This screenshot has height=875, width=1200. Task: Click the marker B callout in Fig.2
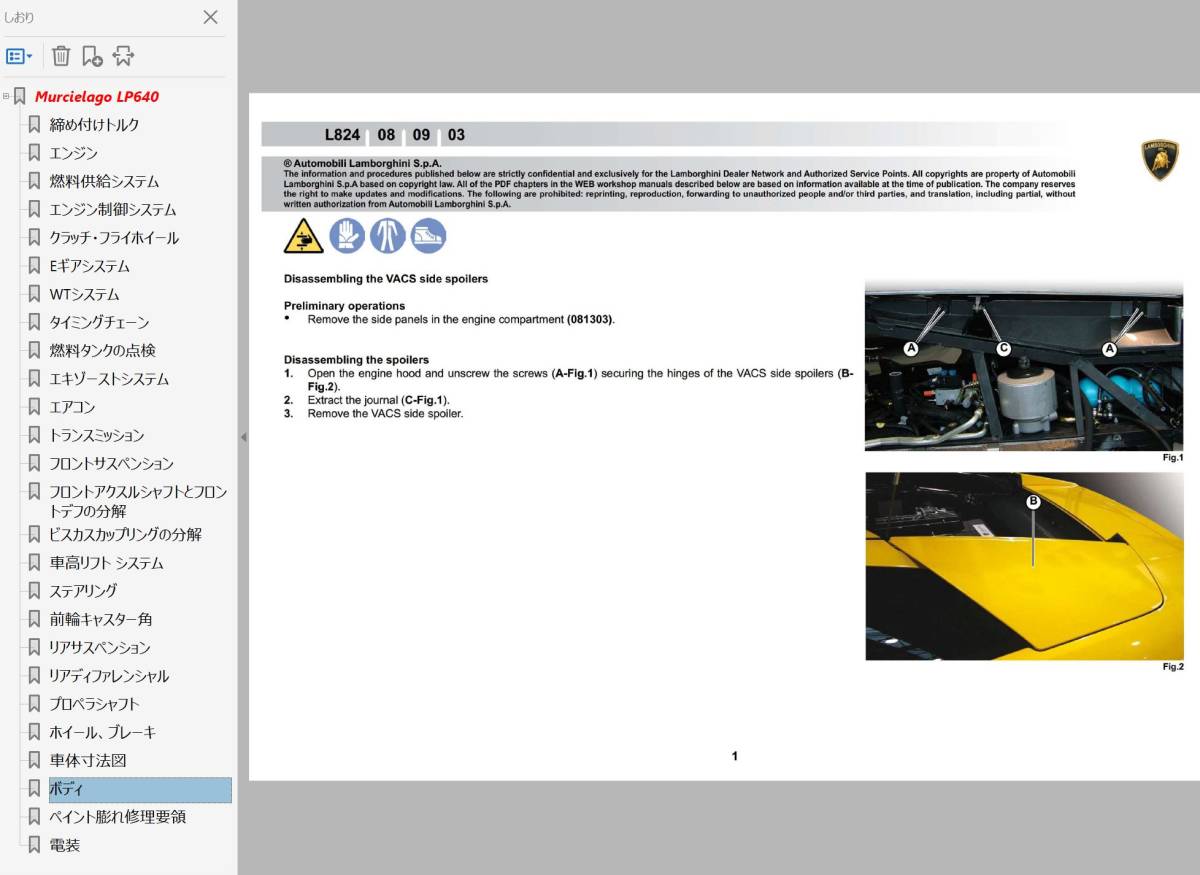coord(1033,502)
